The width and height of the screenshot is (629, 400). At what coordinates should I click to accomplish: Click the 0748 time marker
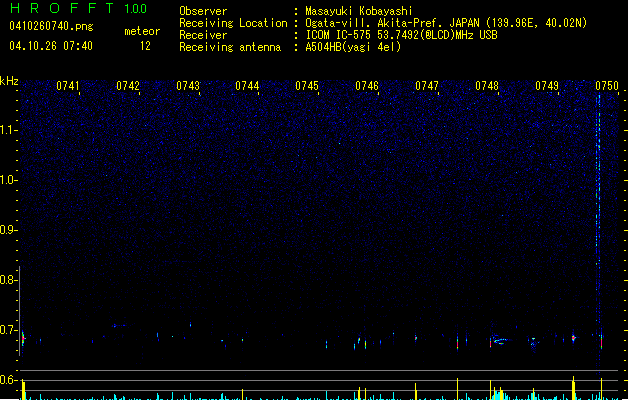coord(487,86)
